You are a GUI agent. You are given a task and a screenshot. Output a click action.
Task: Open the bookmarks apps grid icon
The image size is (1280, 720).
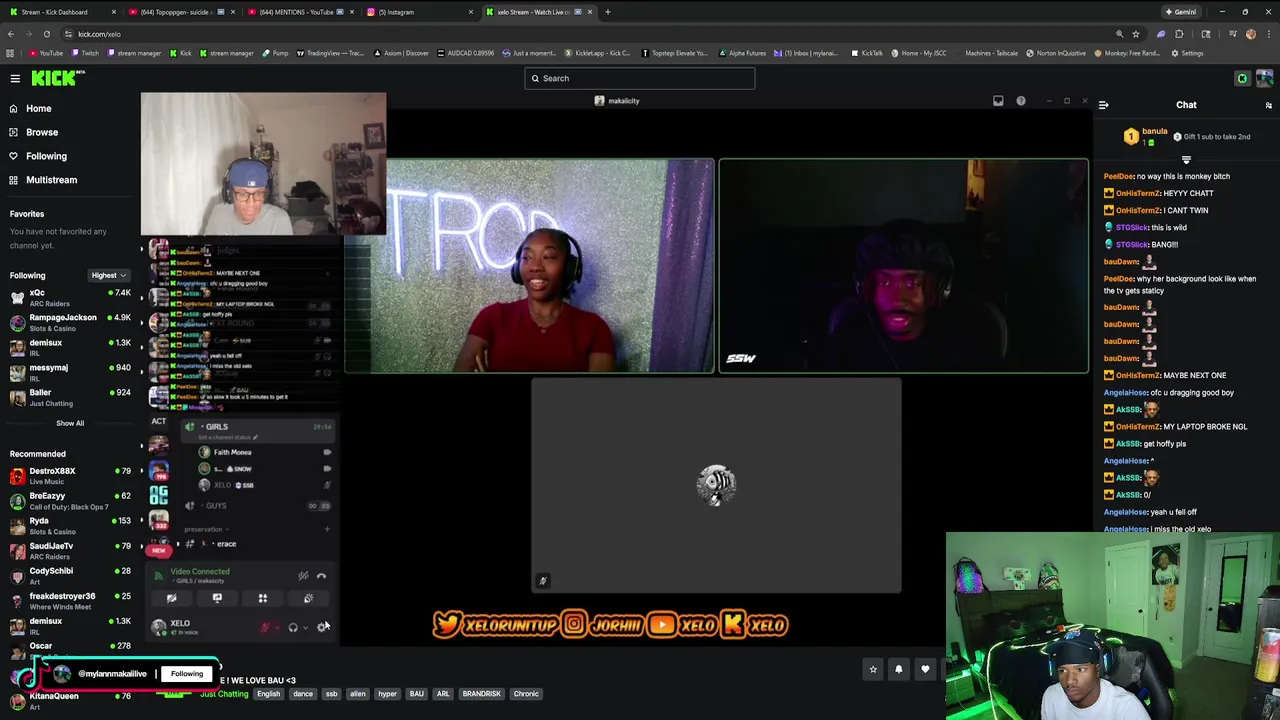tap(10, 53)
